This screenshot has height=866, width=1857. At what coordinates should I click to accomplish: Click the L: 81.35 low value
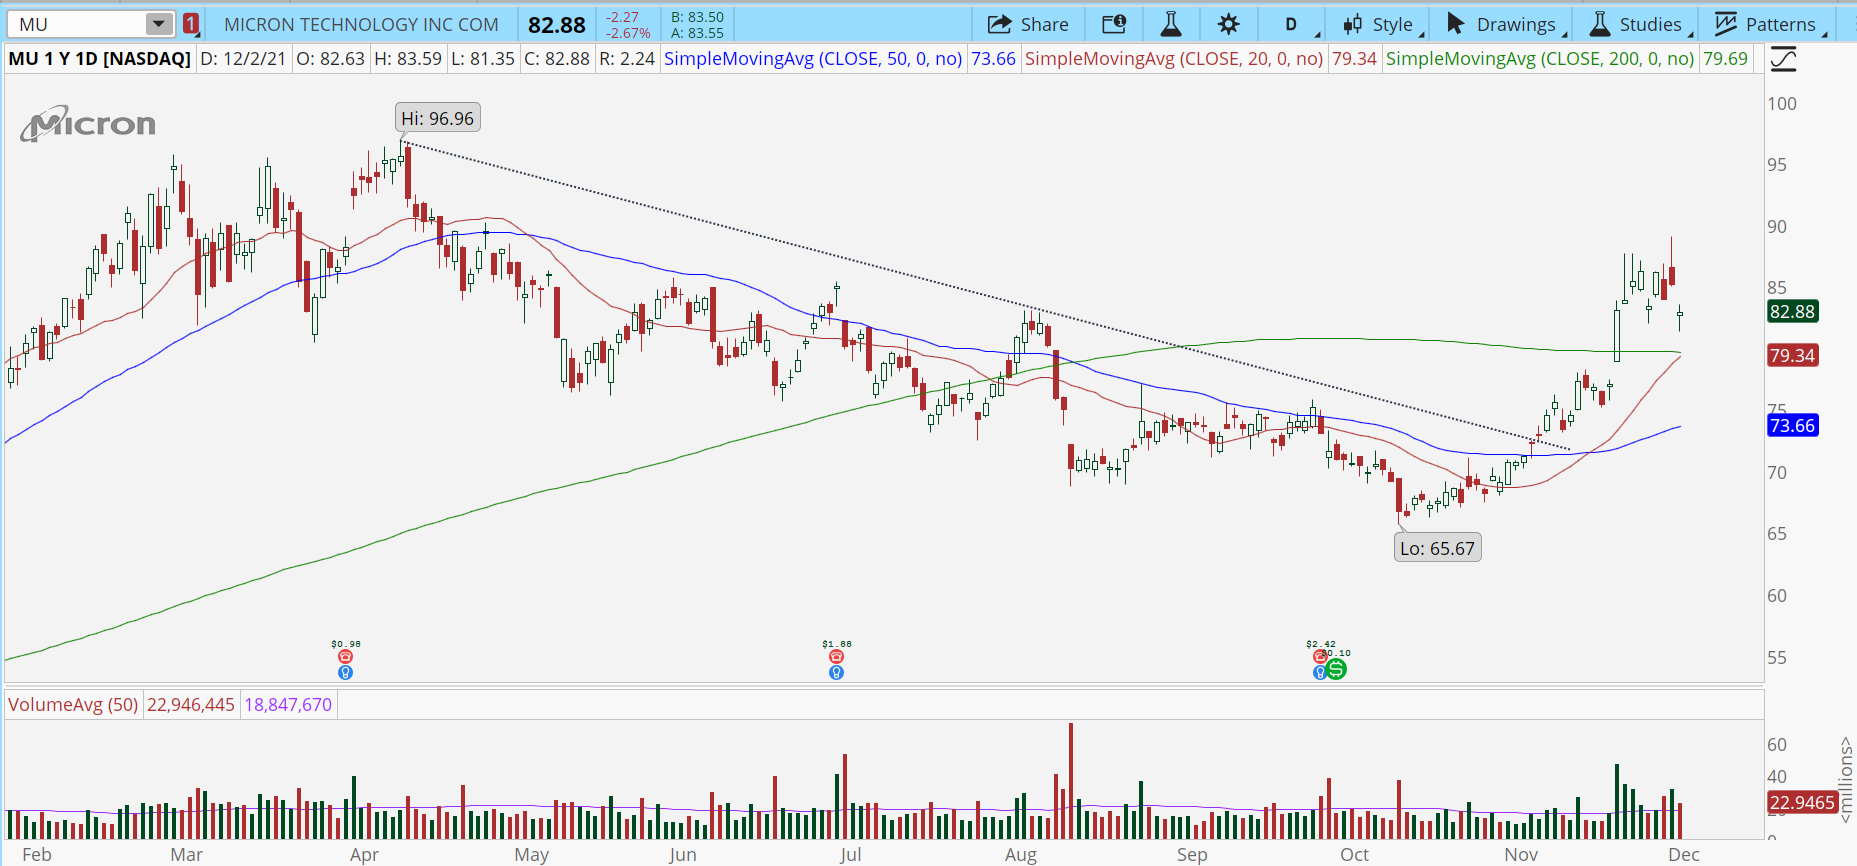pos(483,59)
